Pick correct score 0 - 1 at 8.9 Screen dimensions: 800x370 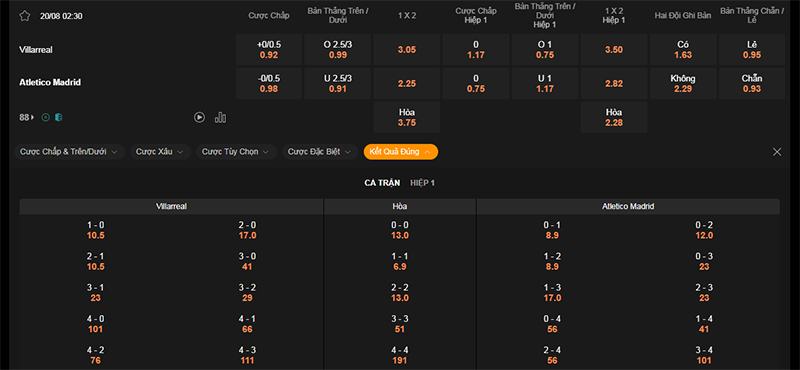(x=552, y=230)
